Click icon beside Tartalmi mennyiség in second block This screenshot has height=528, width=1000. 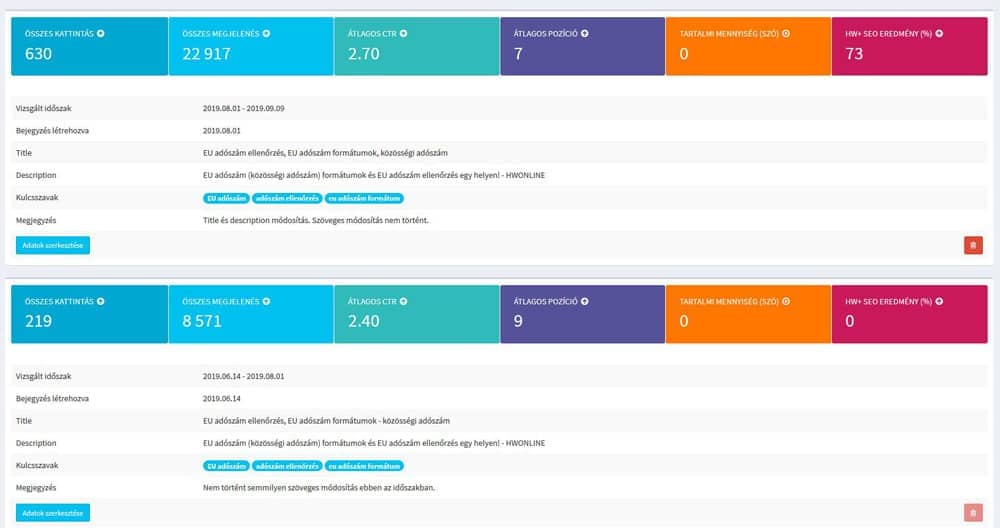786,302
